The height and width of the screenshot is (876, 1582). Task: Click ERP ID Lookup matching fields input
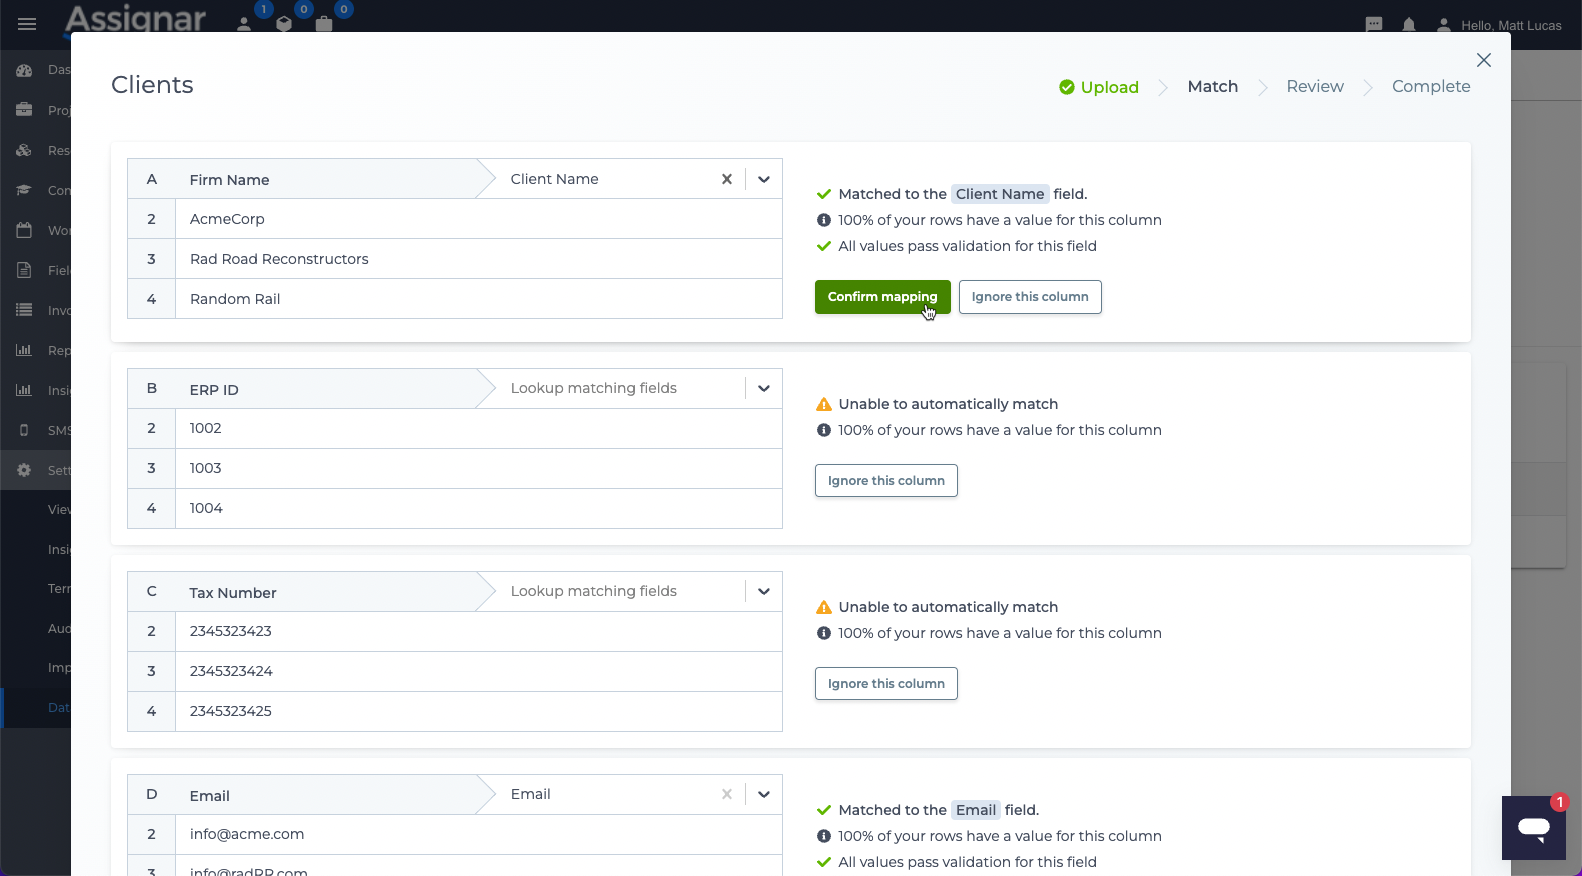[620, 388]
